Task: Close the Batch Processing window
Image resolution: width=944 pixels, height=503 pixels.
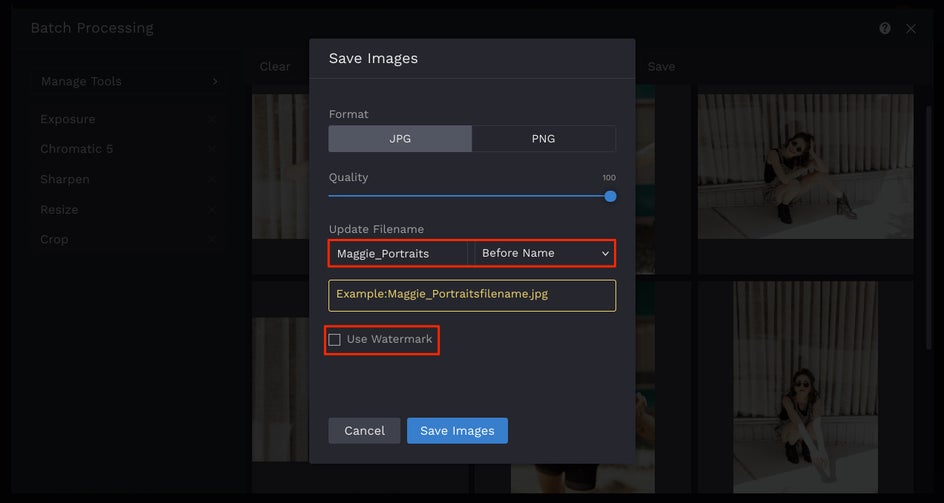Action: [x=911, y=28]
